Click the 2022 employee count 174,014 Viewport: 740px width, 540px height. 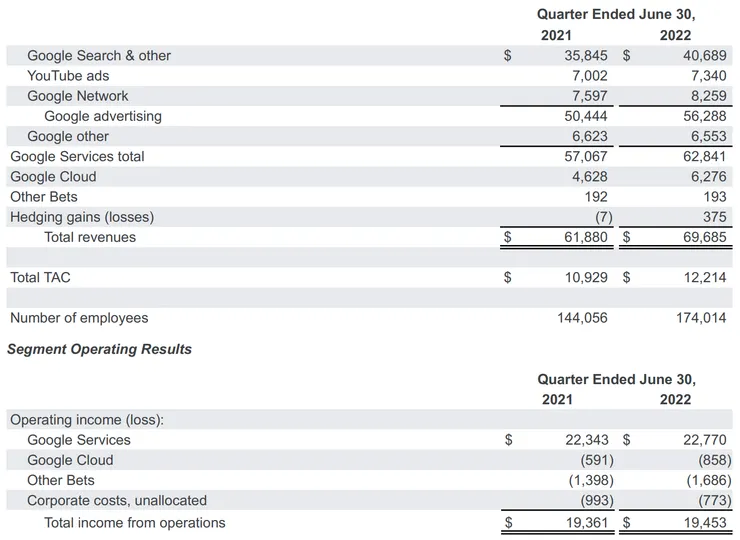(700, 318)
